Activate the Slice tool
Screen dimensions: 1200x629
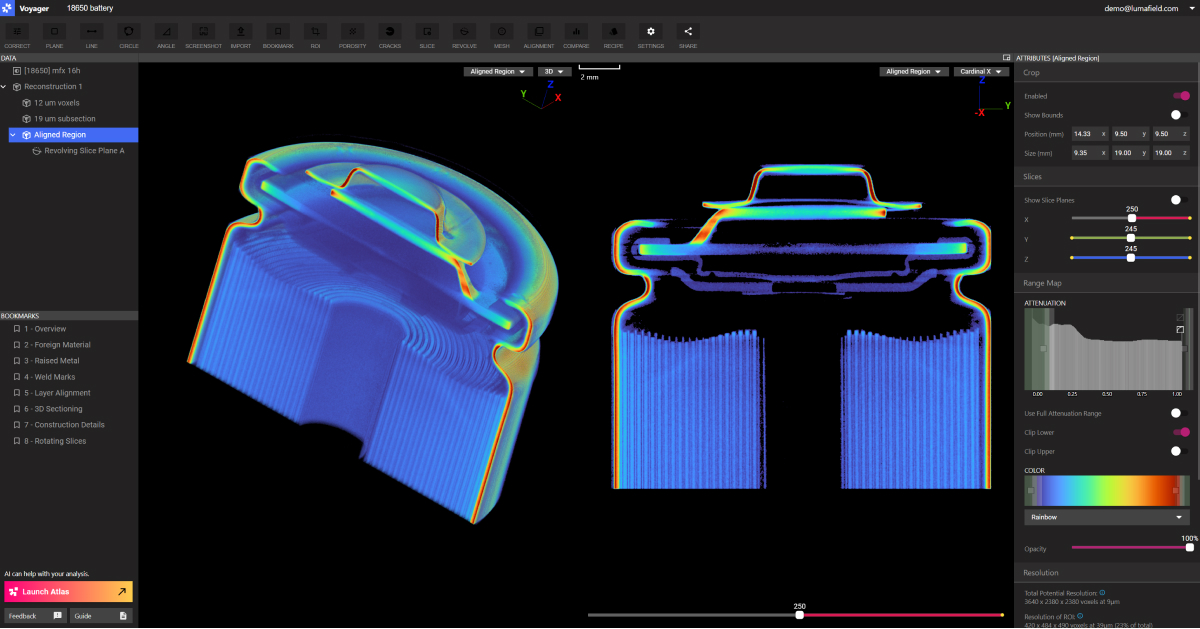[x=427, y=35]
